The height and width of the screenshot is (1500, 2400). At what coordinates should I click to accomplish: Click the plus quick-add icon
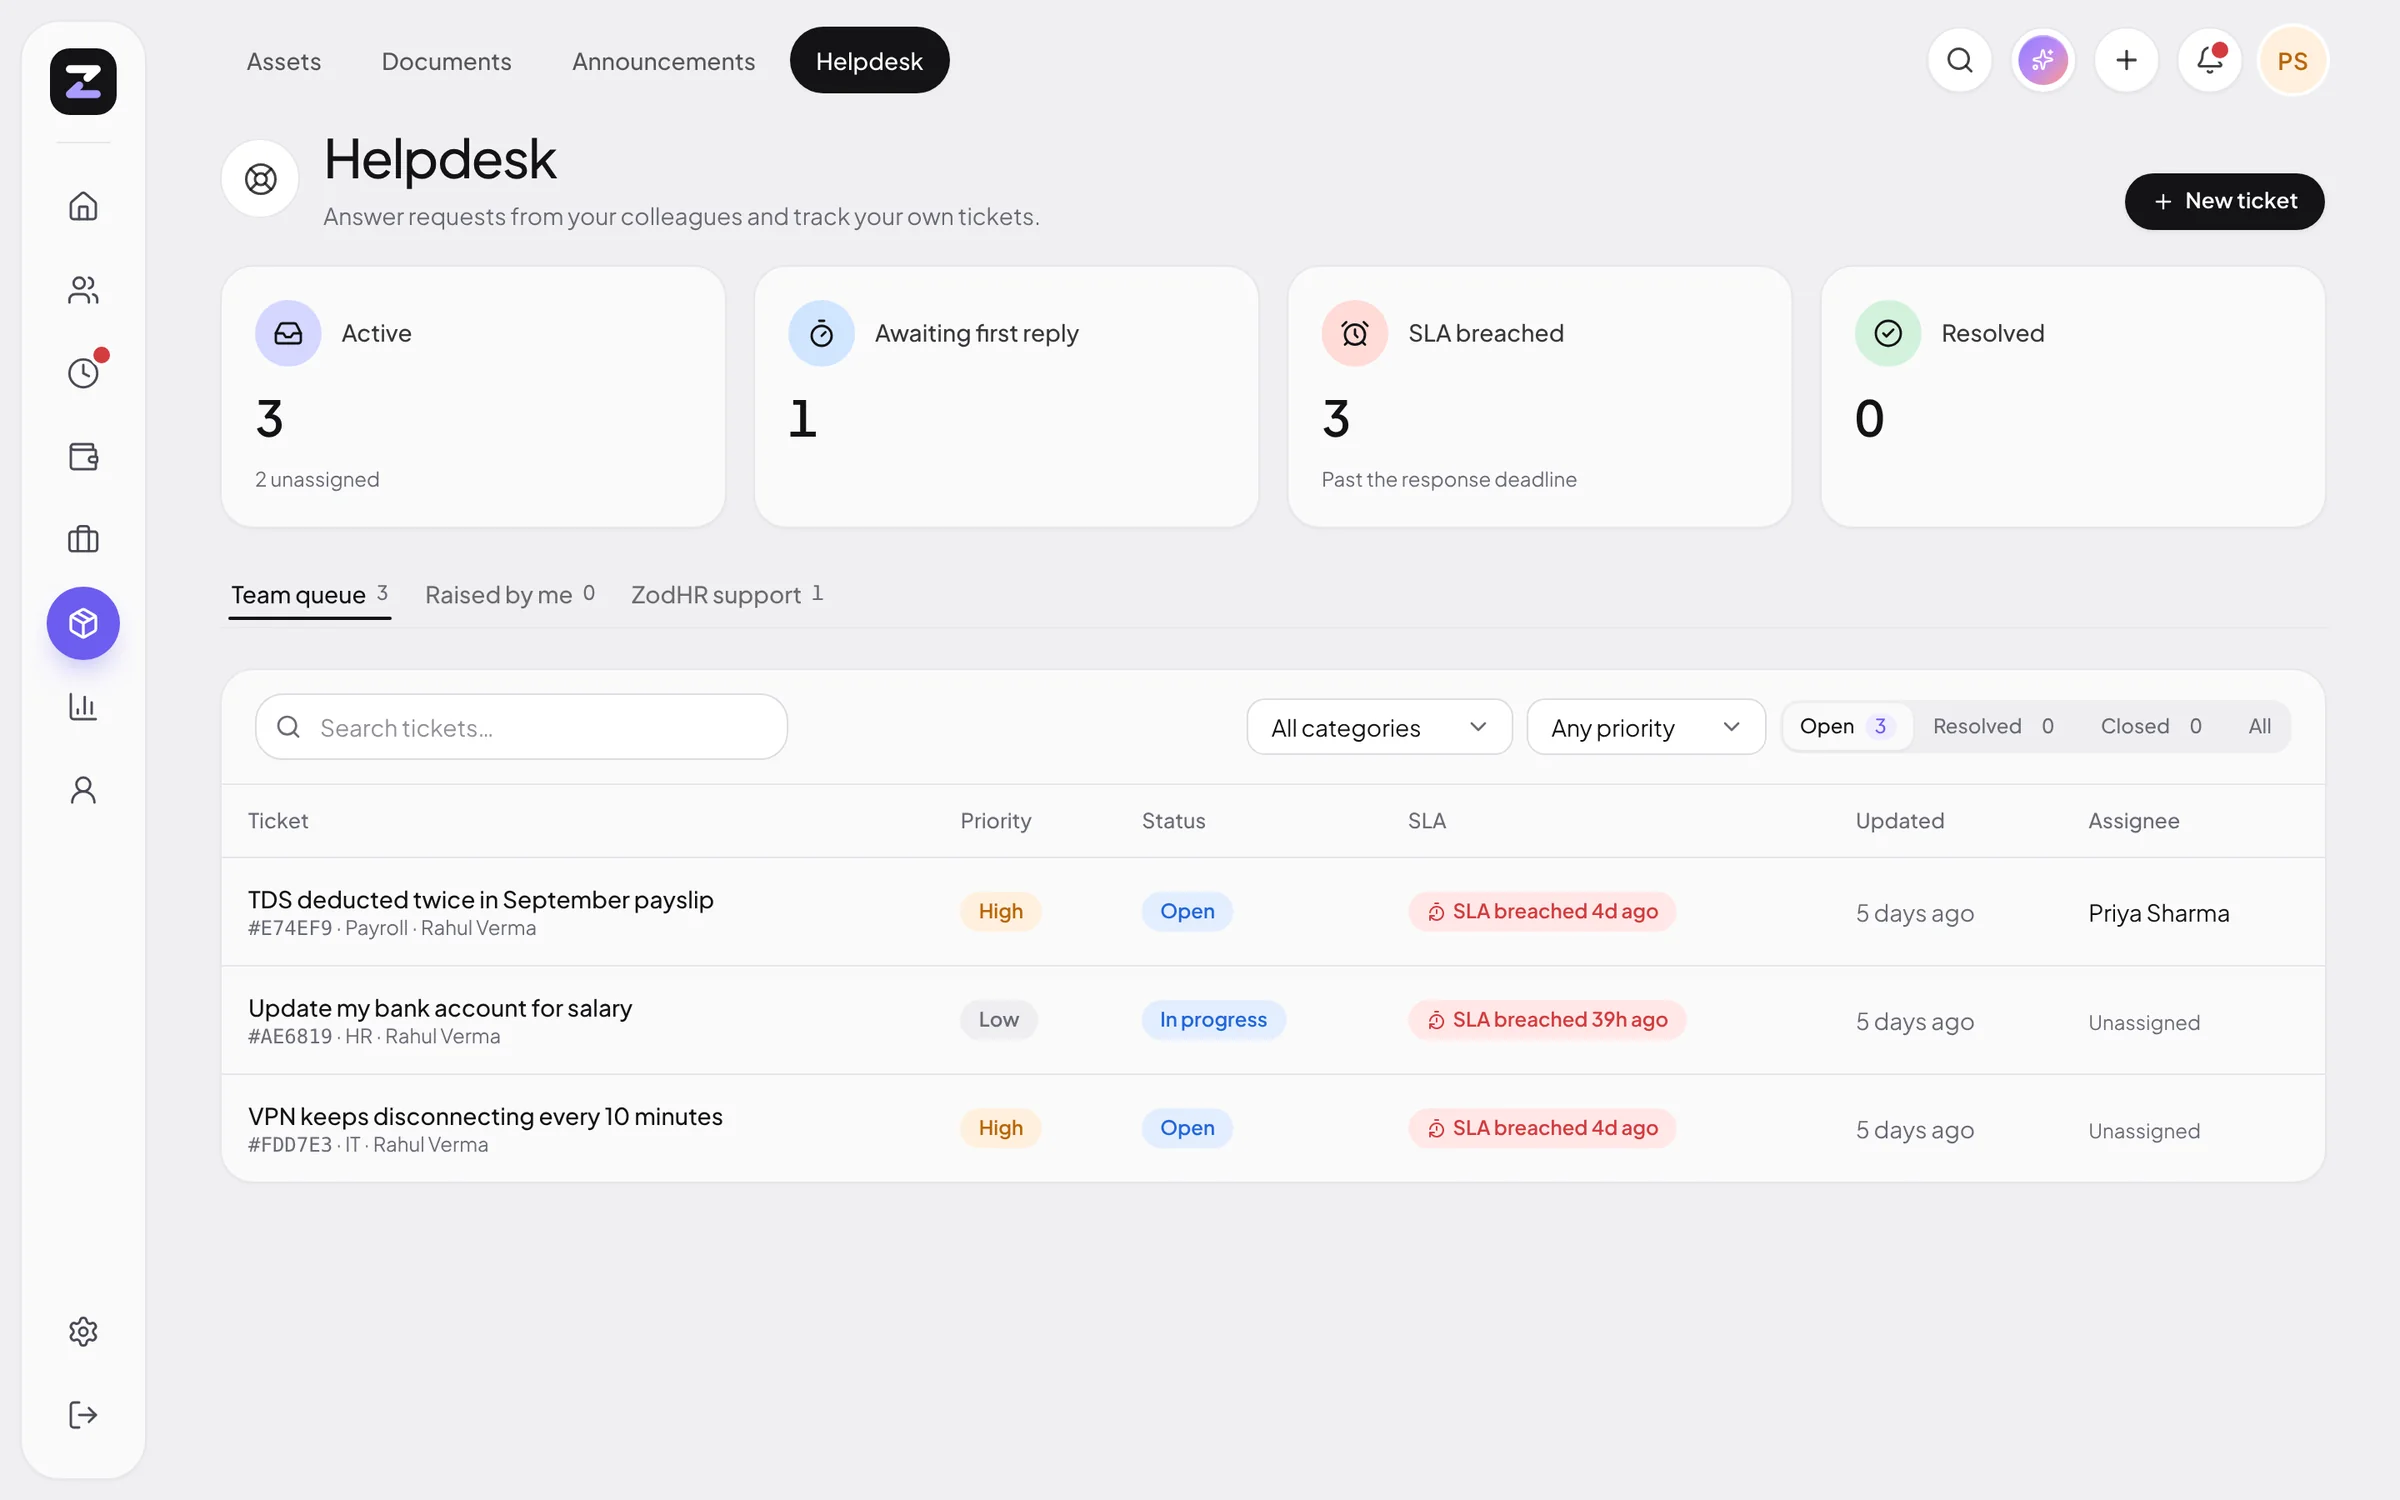[x=2126, y=61]
